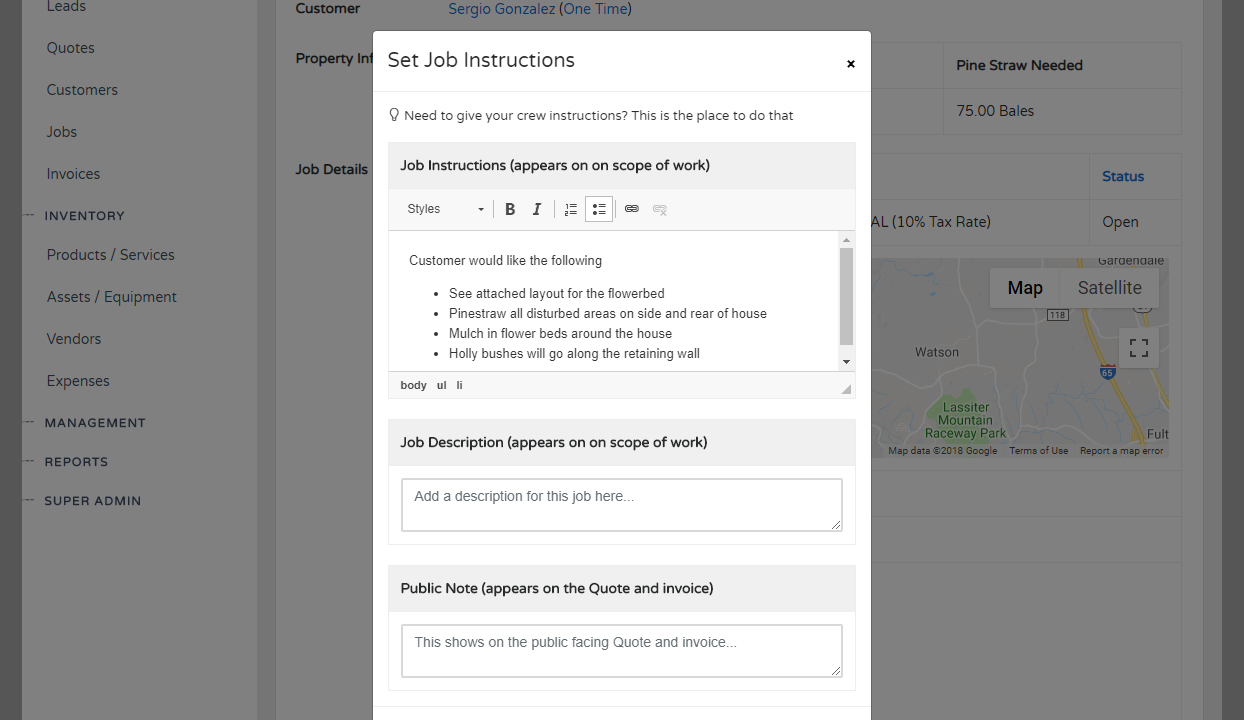Switch to the Map view tab

click(1025, 288)
